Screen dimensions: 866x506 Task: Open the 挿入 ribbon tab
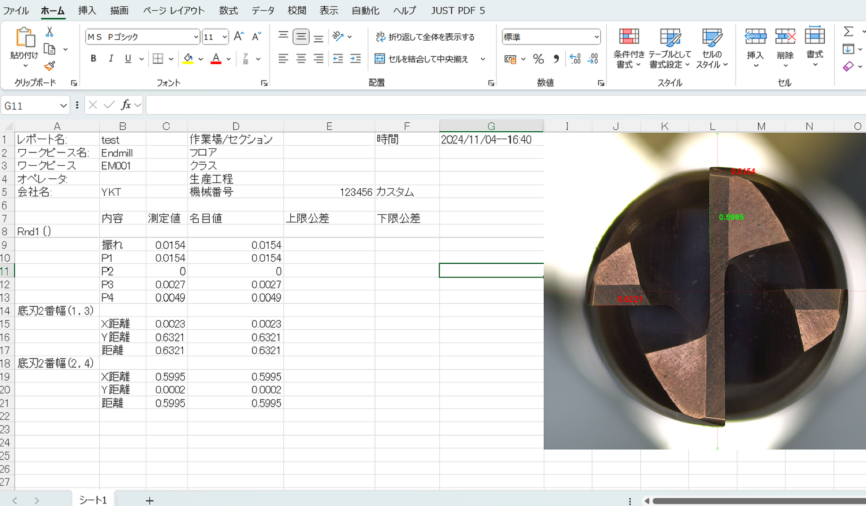tap(87, 10)
